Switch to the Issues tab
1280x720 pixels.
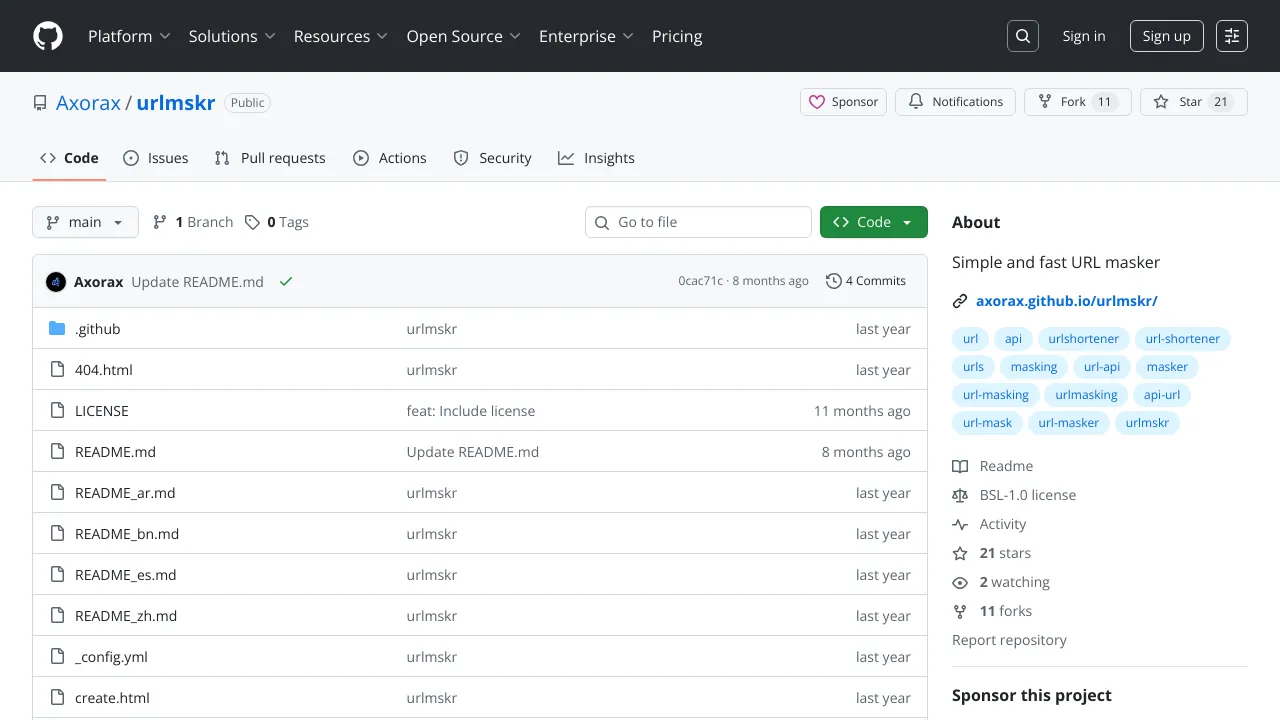coord(156,158)
